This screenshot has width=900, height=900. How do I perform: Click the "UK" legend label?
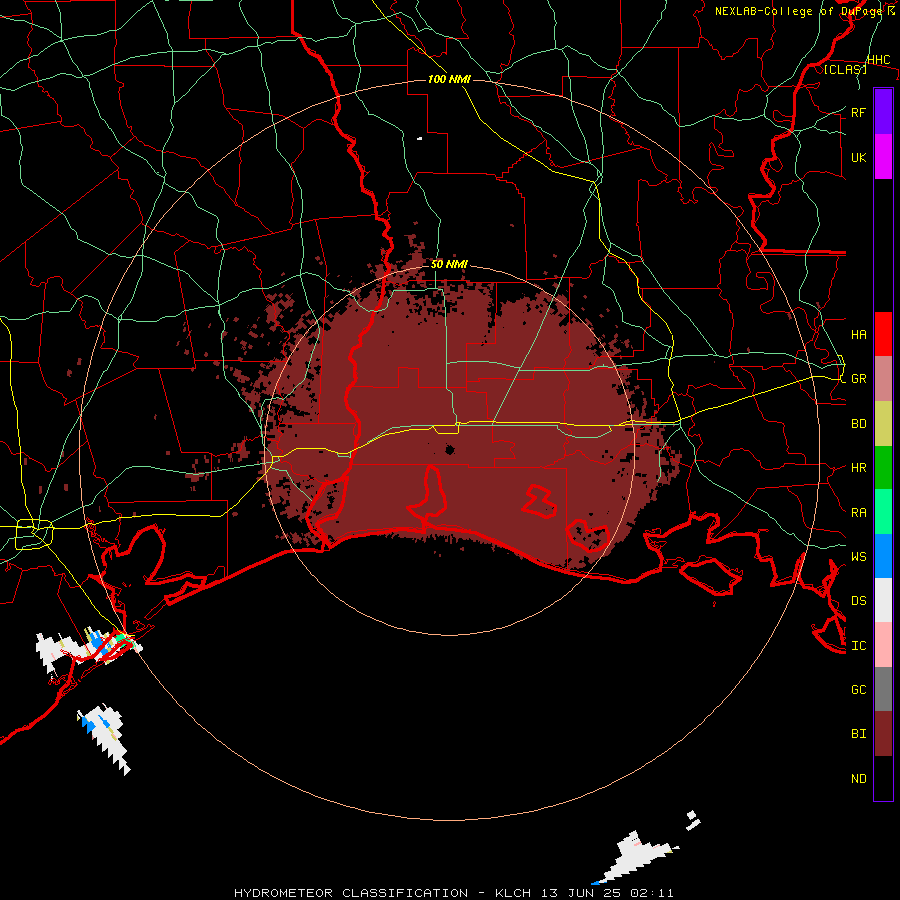[x=858, y=157]
